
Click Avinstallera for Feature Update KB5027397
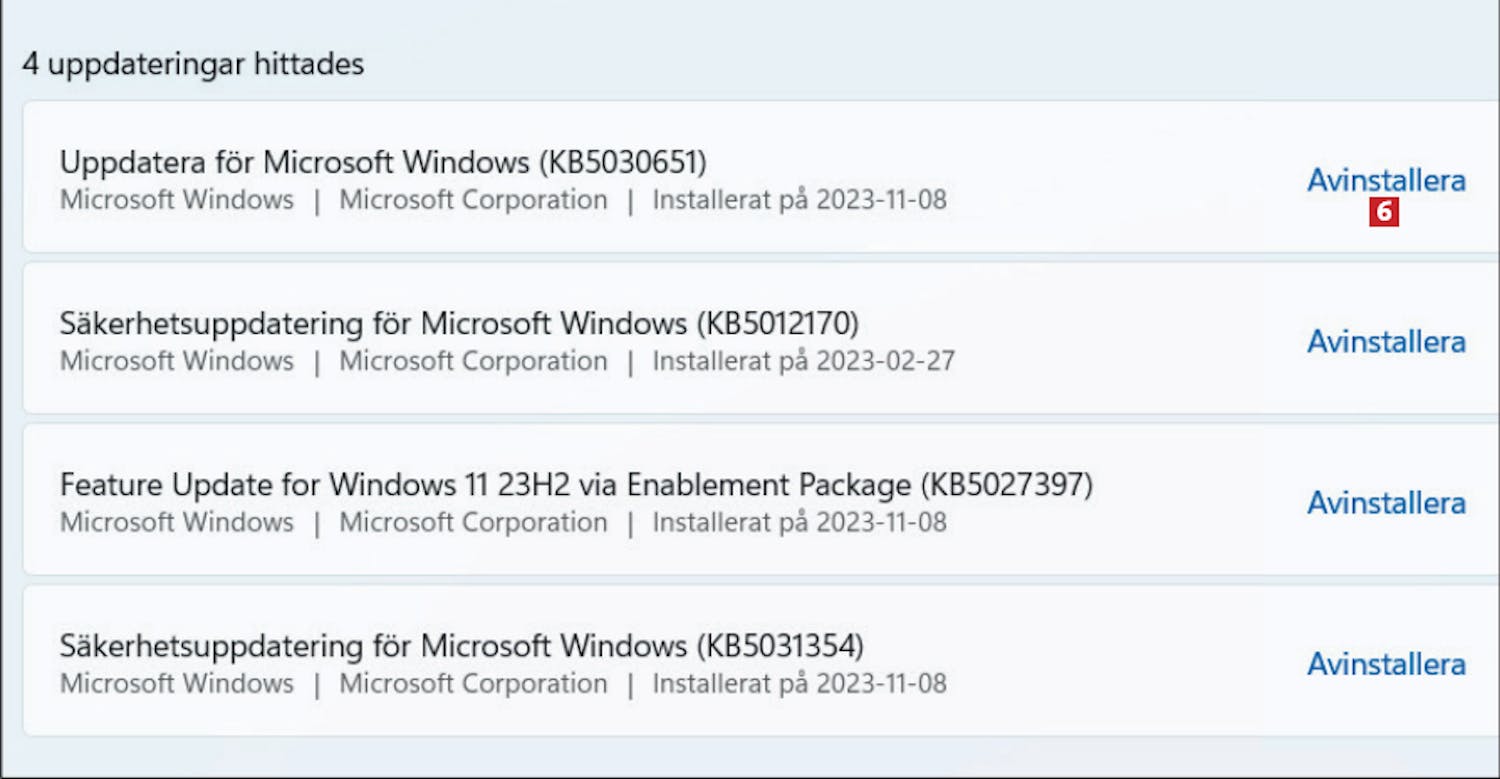coord(1386,502)
